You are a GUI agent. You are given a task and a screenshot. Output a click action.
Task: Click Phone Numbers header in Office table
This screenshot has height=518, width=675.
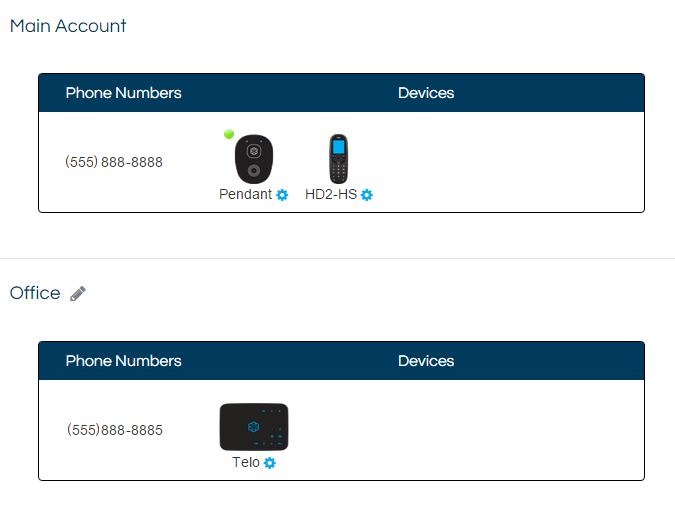124,361
